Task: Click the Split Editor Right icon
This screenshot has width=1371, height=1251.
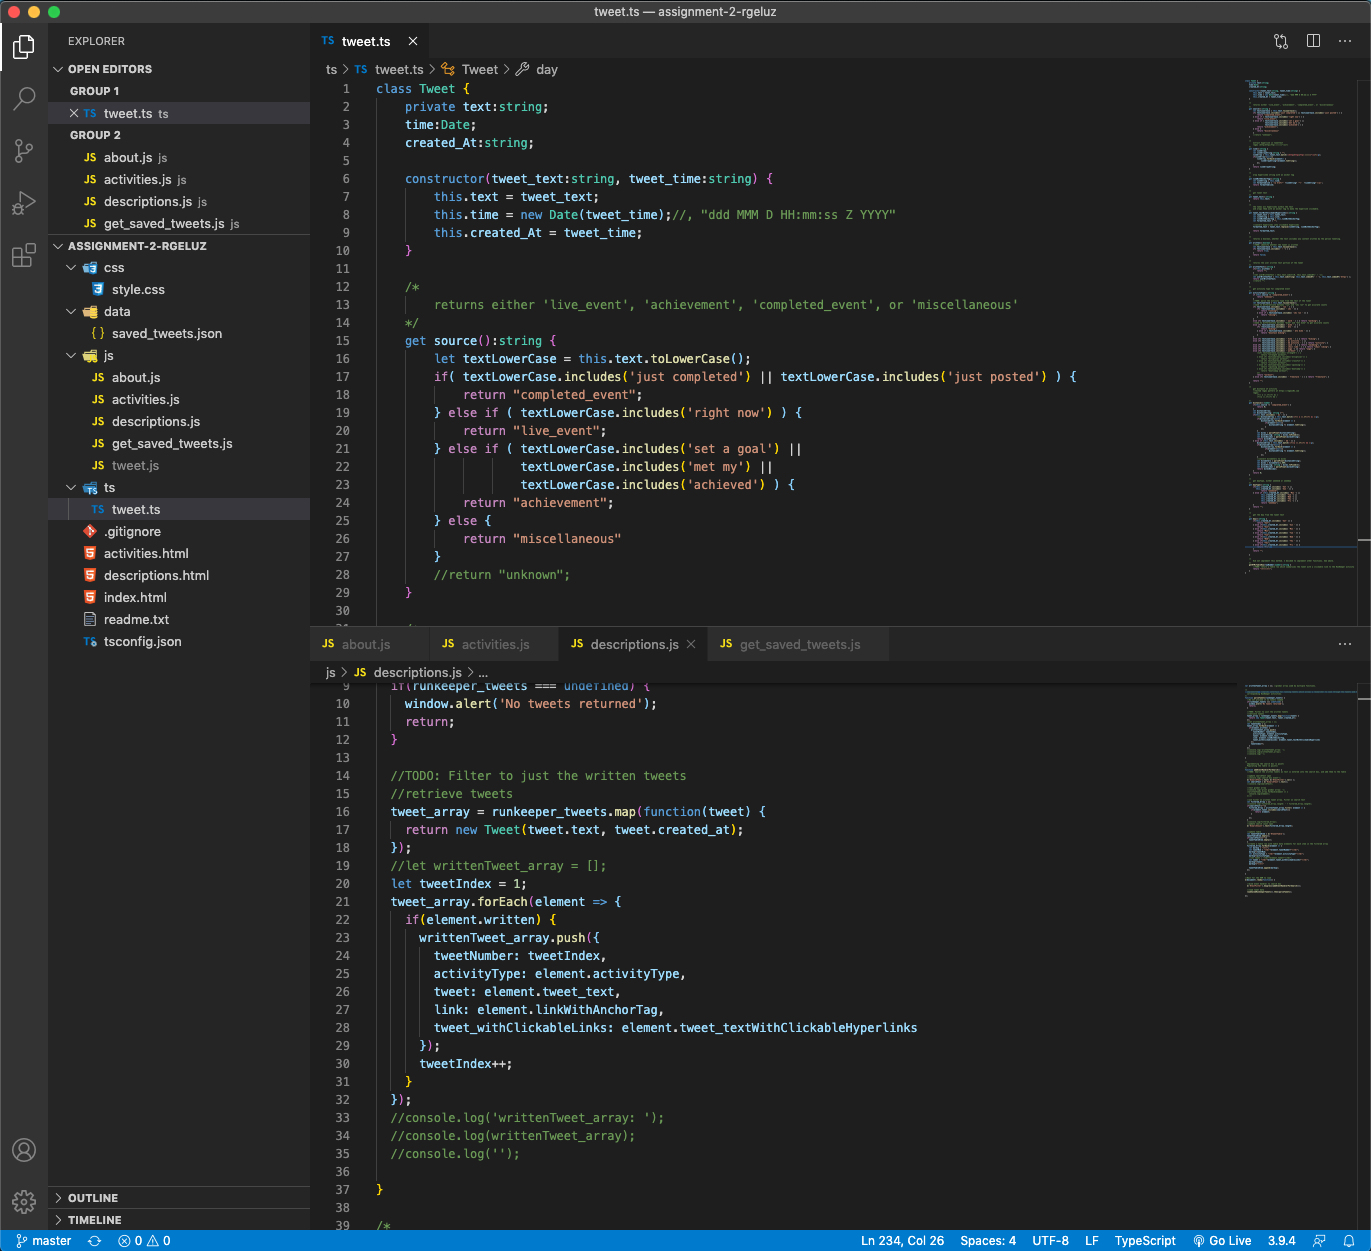Action: click(1313, 41)
